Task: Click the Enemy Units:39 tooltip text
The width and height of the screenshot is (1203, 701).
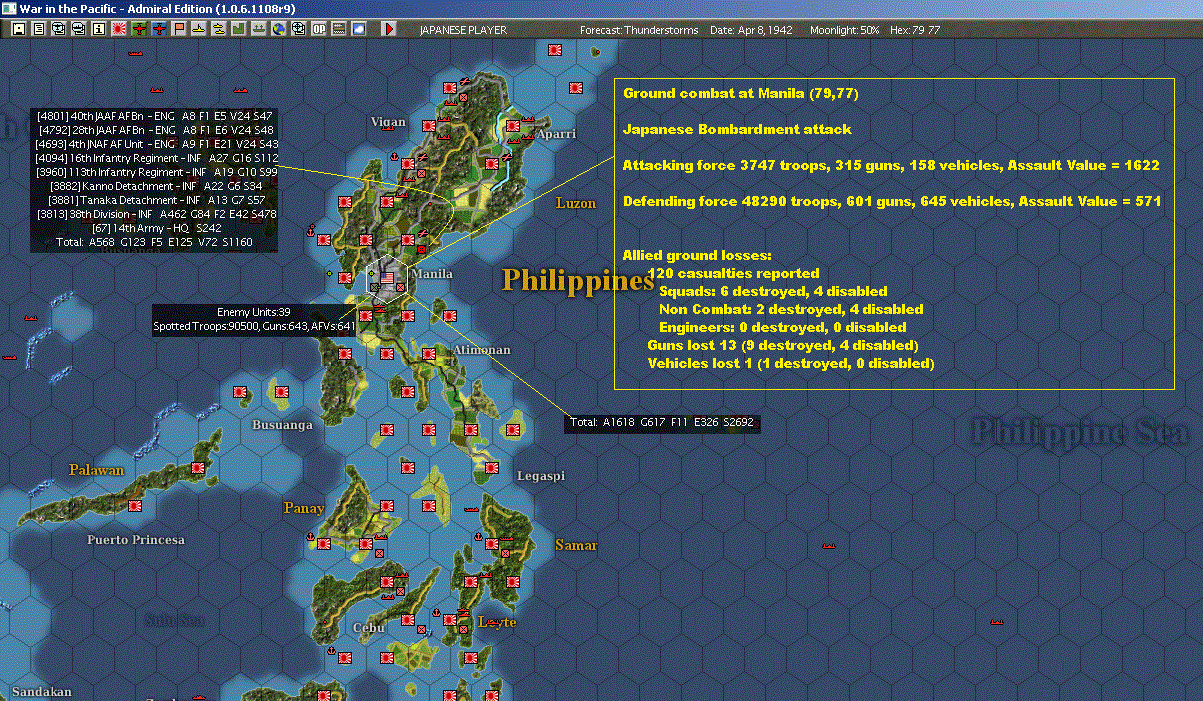Action: click(x=254, y=312)
